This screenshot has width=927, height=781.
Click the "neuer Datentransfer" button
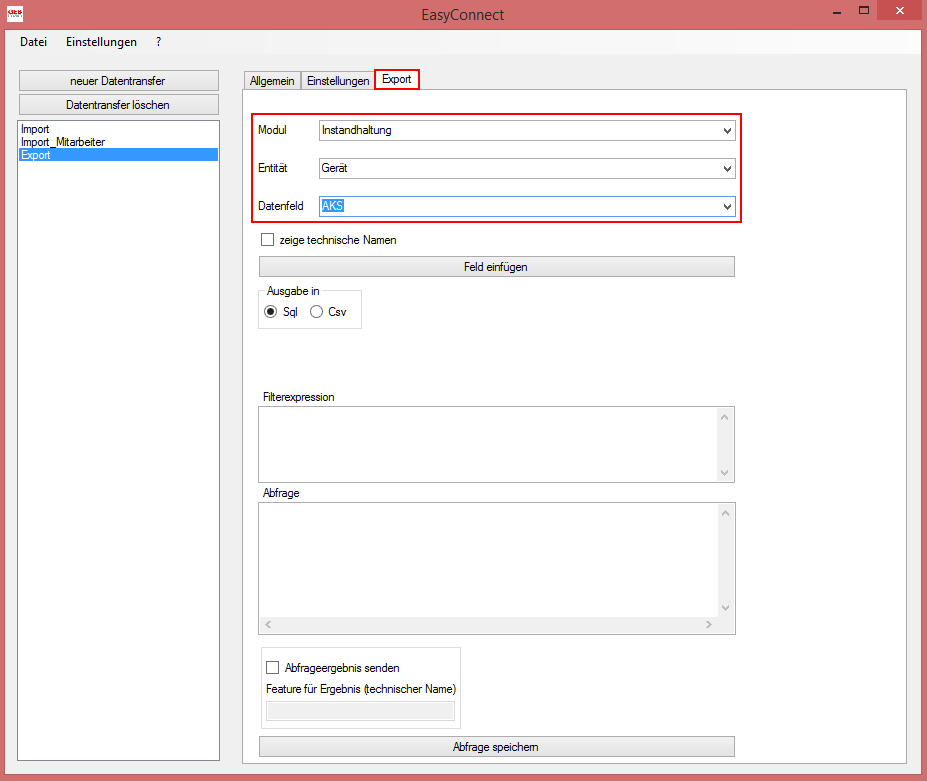[118, 80]
